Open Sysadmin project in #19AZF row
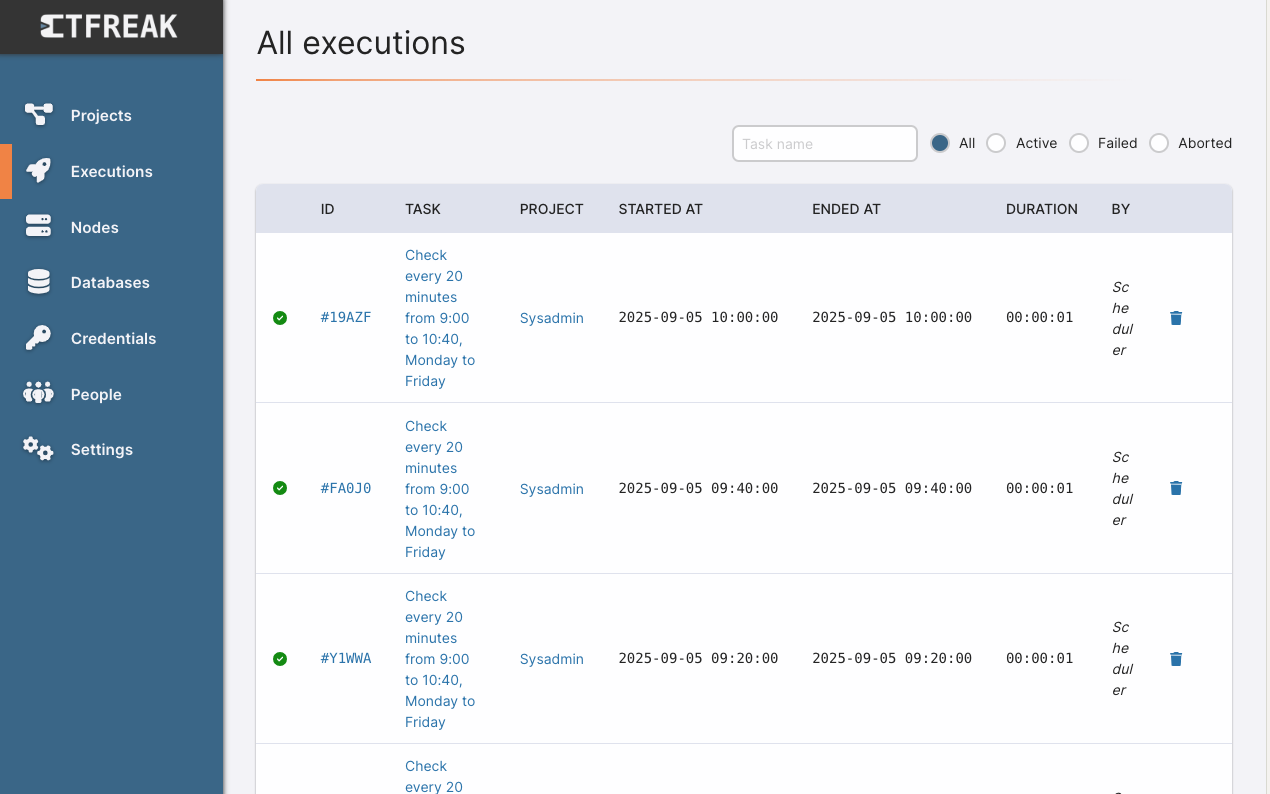This screenshot has height=794, width=1270. (x=552, y=318)
